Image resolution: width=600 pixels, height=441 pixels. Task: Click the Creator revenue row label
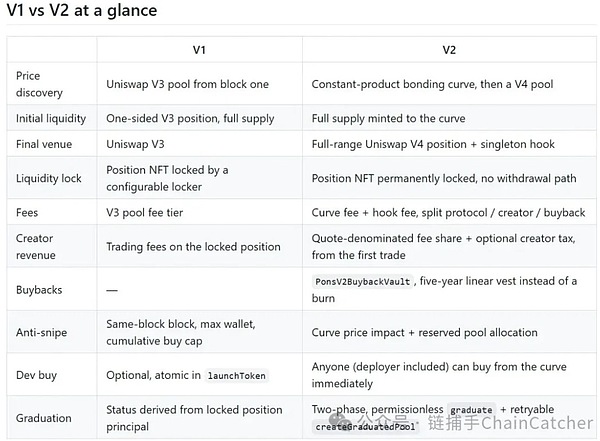click(36, 247)
